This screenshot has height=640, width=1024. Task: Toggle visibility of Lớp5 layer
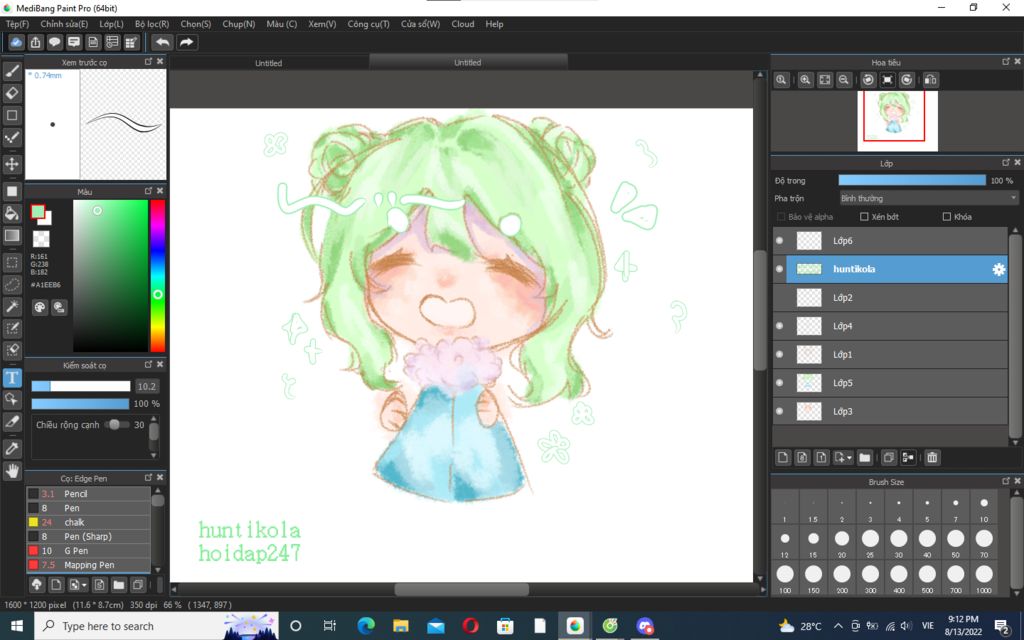pos(780,383)
